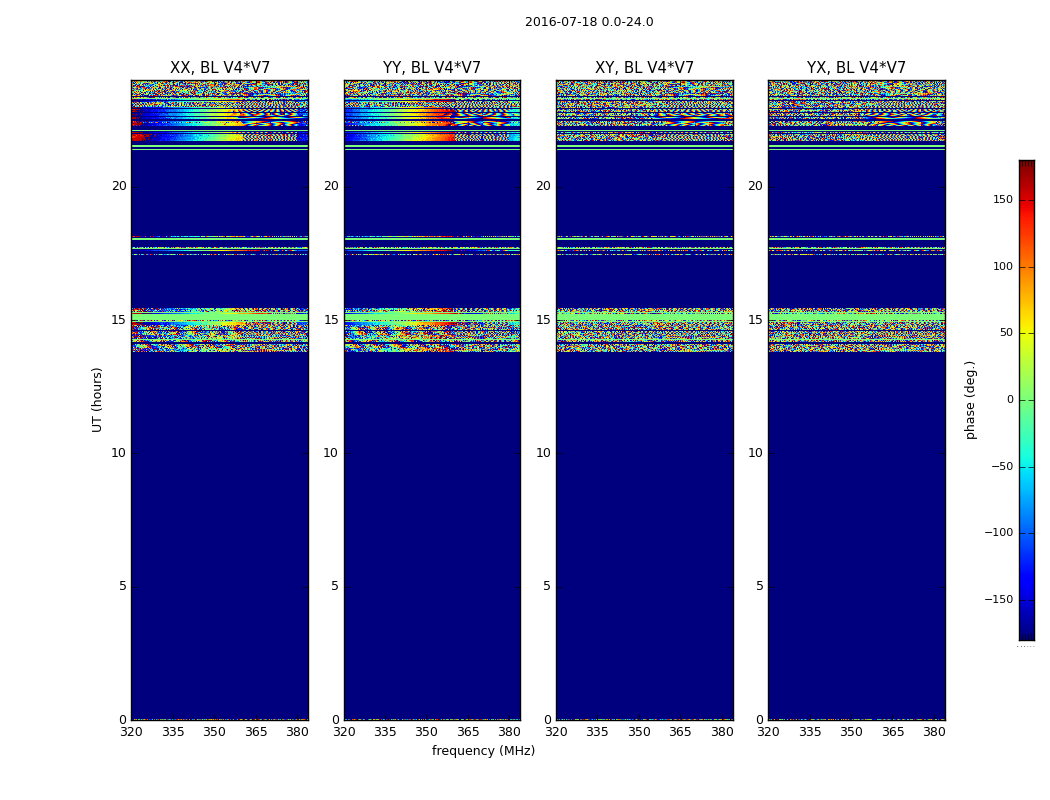Screen dimensions: 1050x800
Task: Click the figure title "2016-07-18 0.0-24.0"
Action: (589, 22)
